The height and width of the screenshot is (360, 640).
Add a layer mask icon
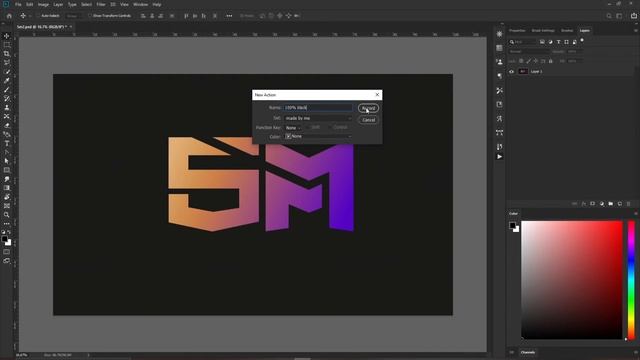point(593,204)
